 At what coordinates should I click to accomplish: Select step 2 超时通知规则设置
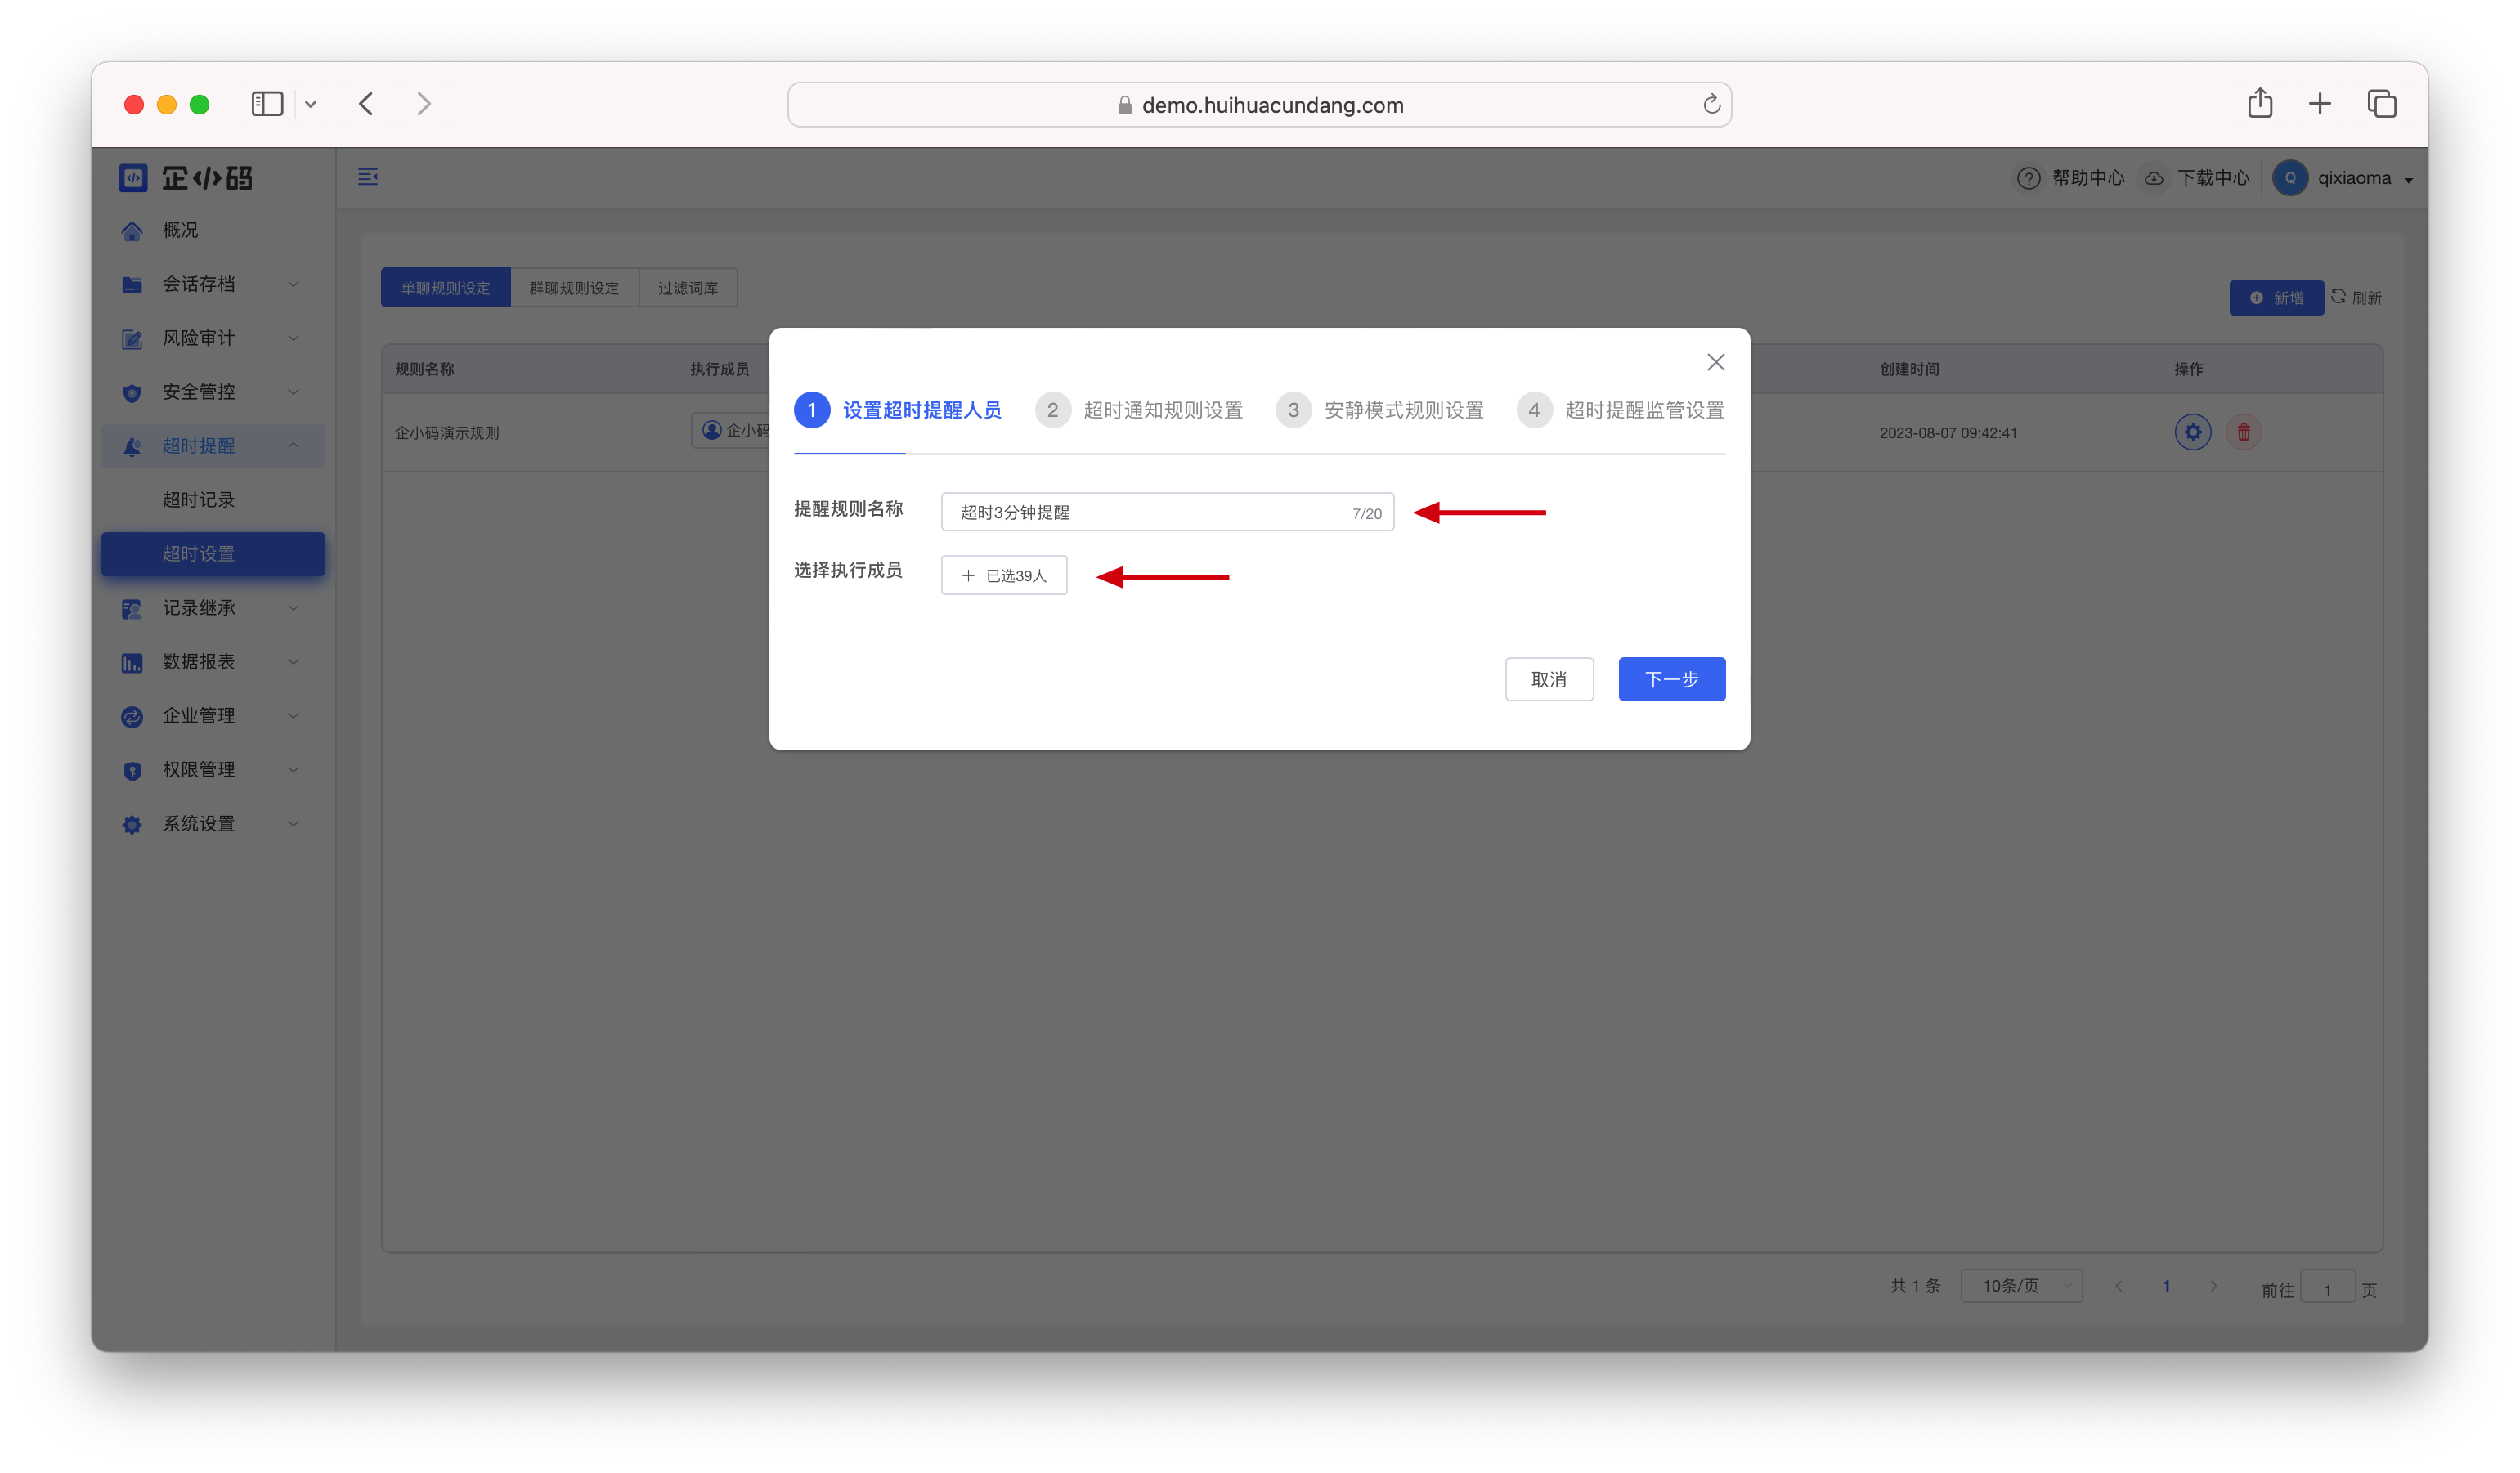click(x=1139, y=410)
